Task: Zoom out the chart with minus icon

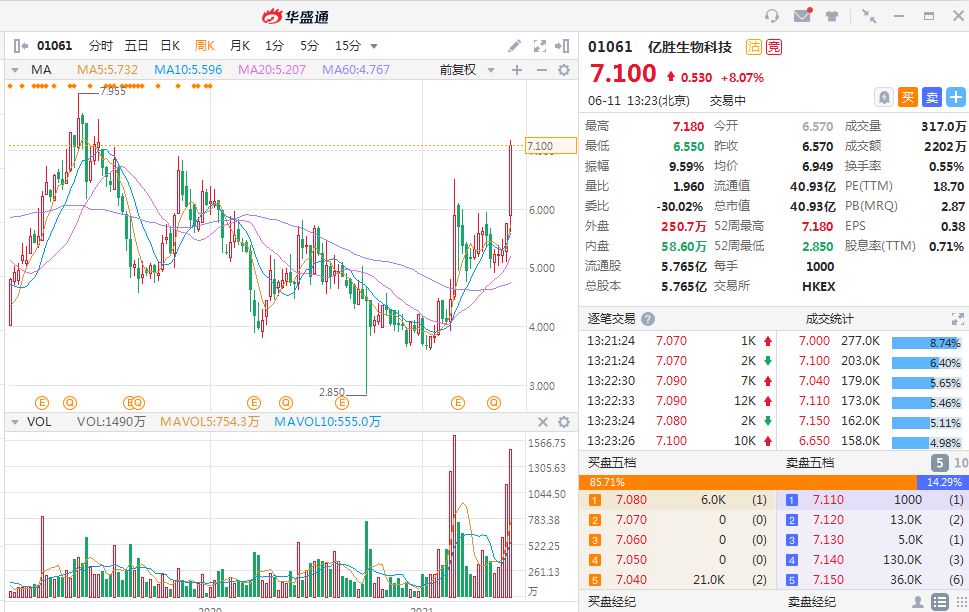Action: coord(541,70)
